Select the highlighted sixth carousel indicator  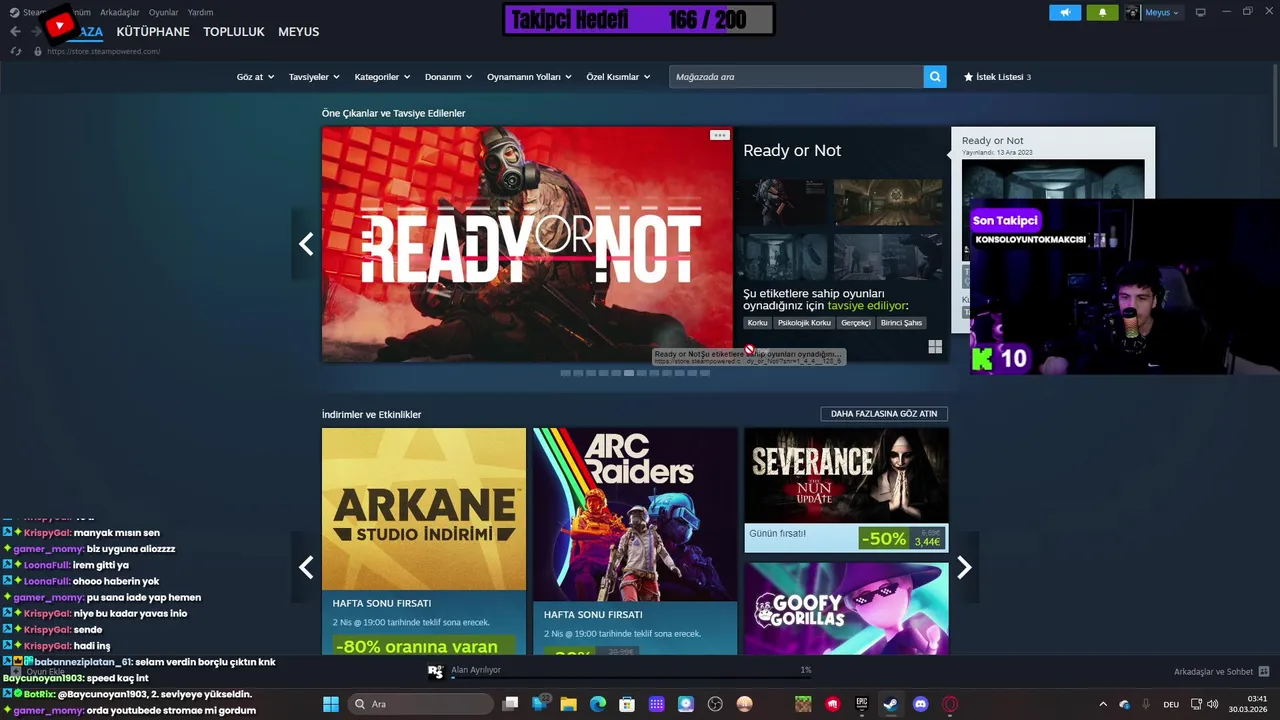(x=628, y=373)
